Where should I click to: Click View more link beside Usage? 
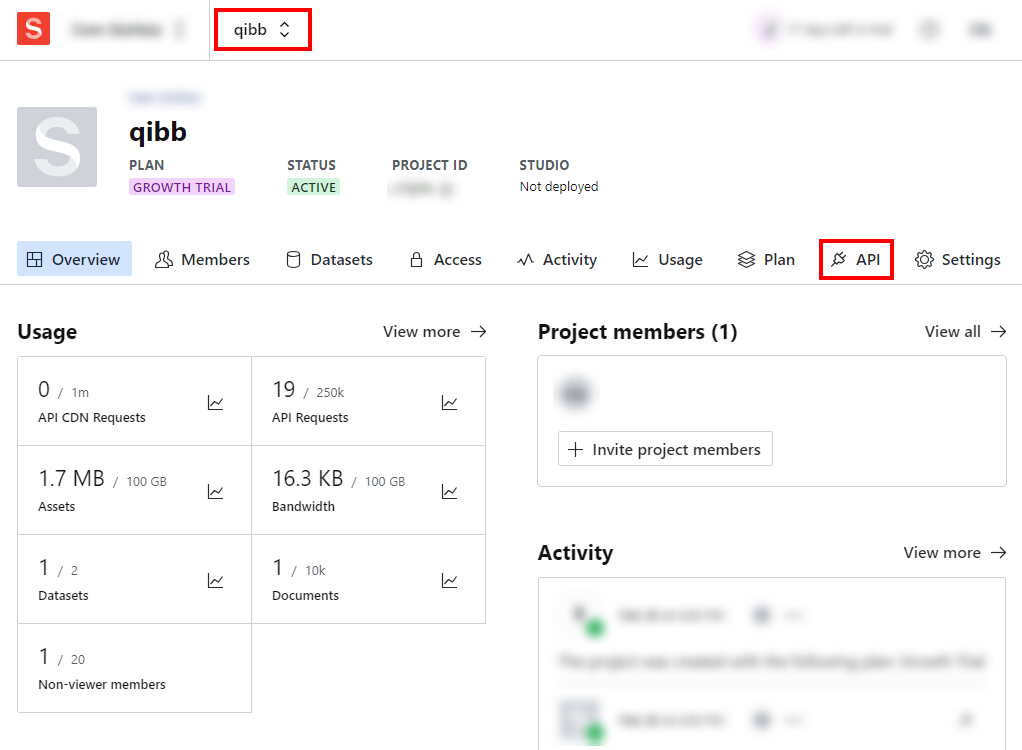pyautogui.click(x=435, y=331)
